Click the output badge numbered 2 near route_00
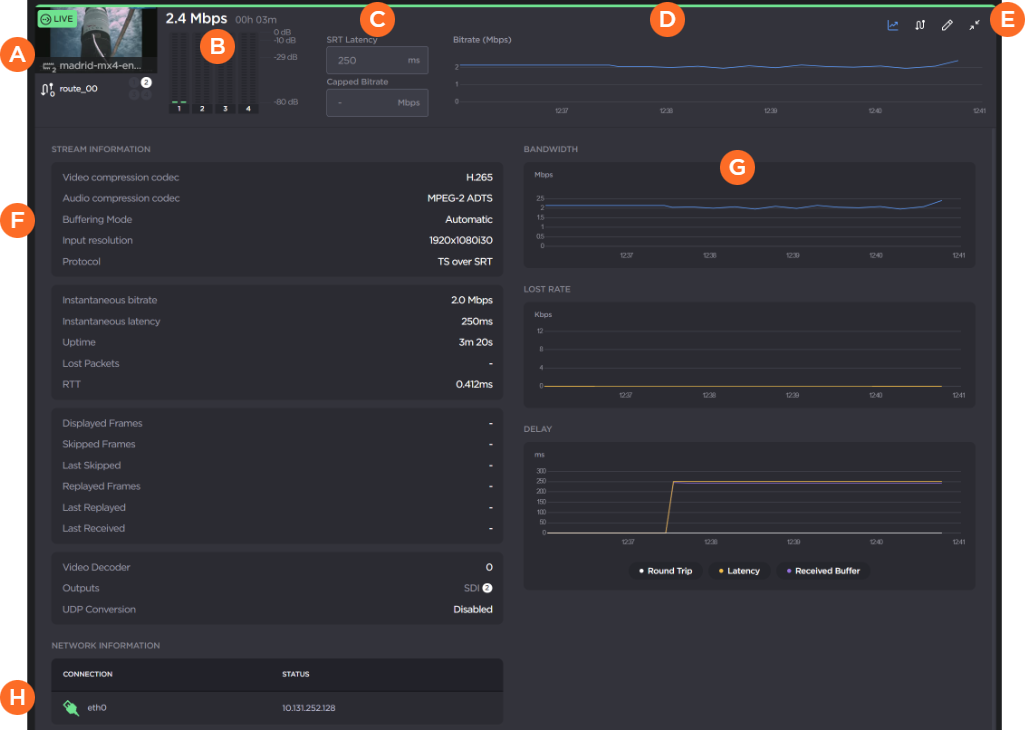Viewport: 1025px width, 730px height. click(x=145, y=82)
